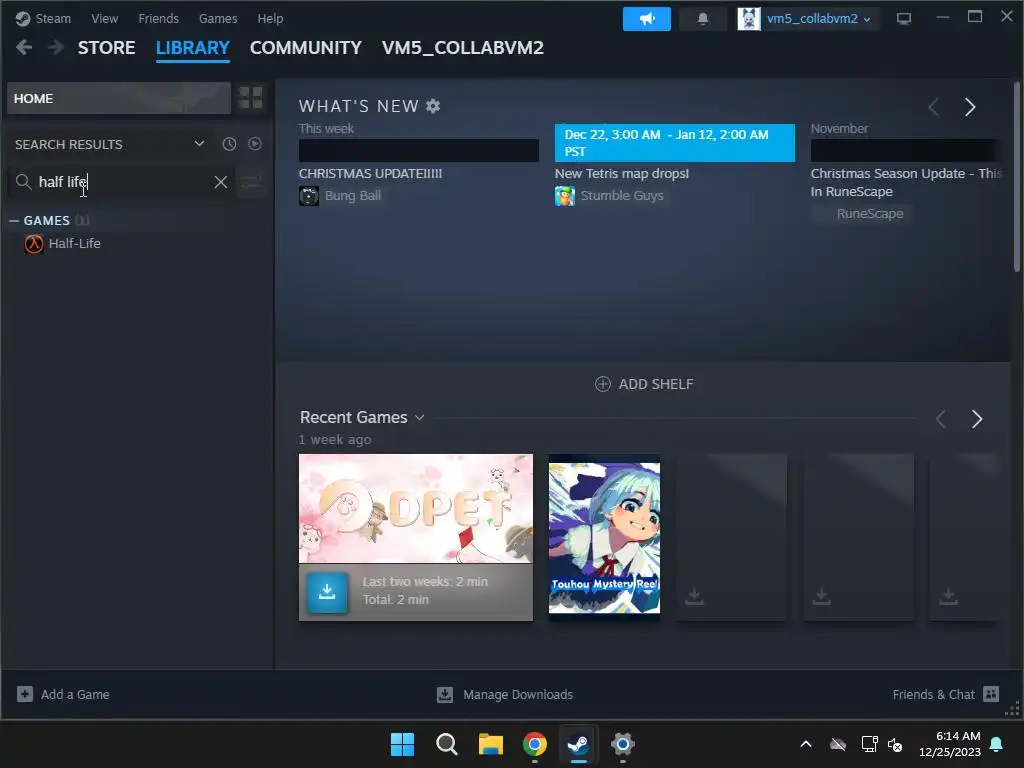Click the RuneScape game tag
This screenshot has width=1024, height=768.
862,214
